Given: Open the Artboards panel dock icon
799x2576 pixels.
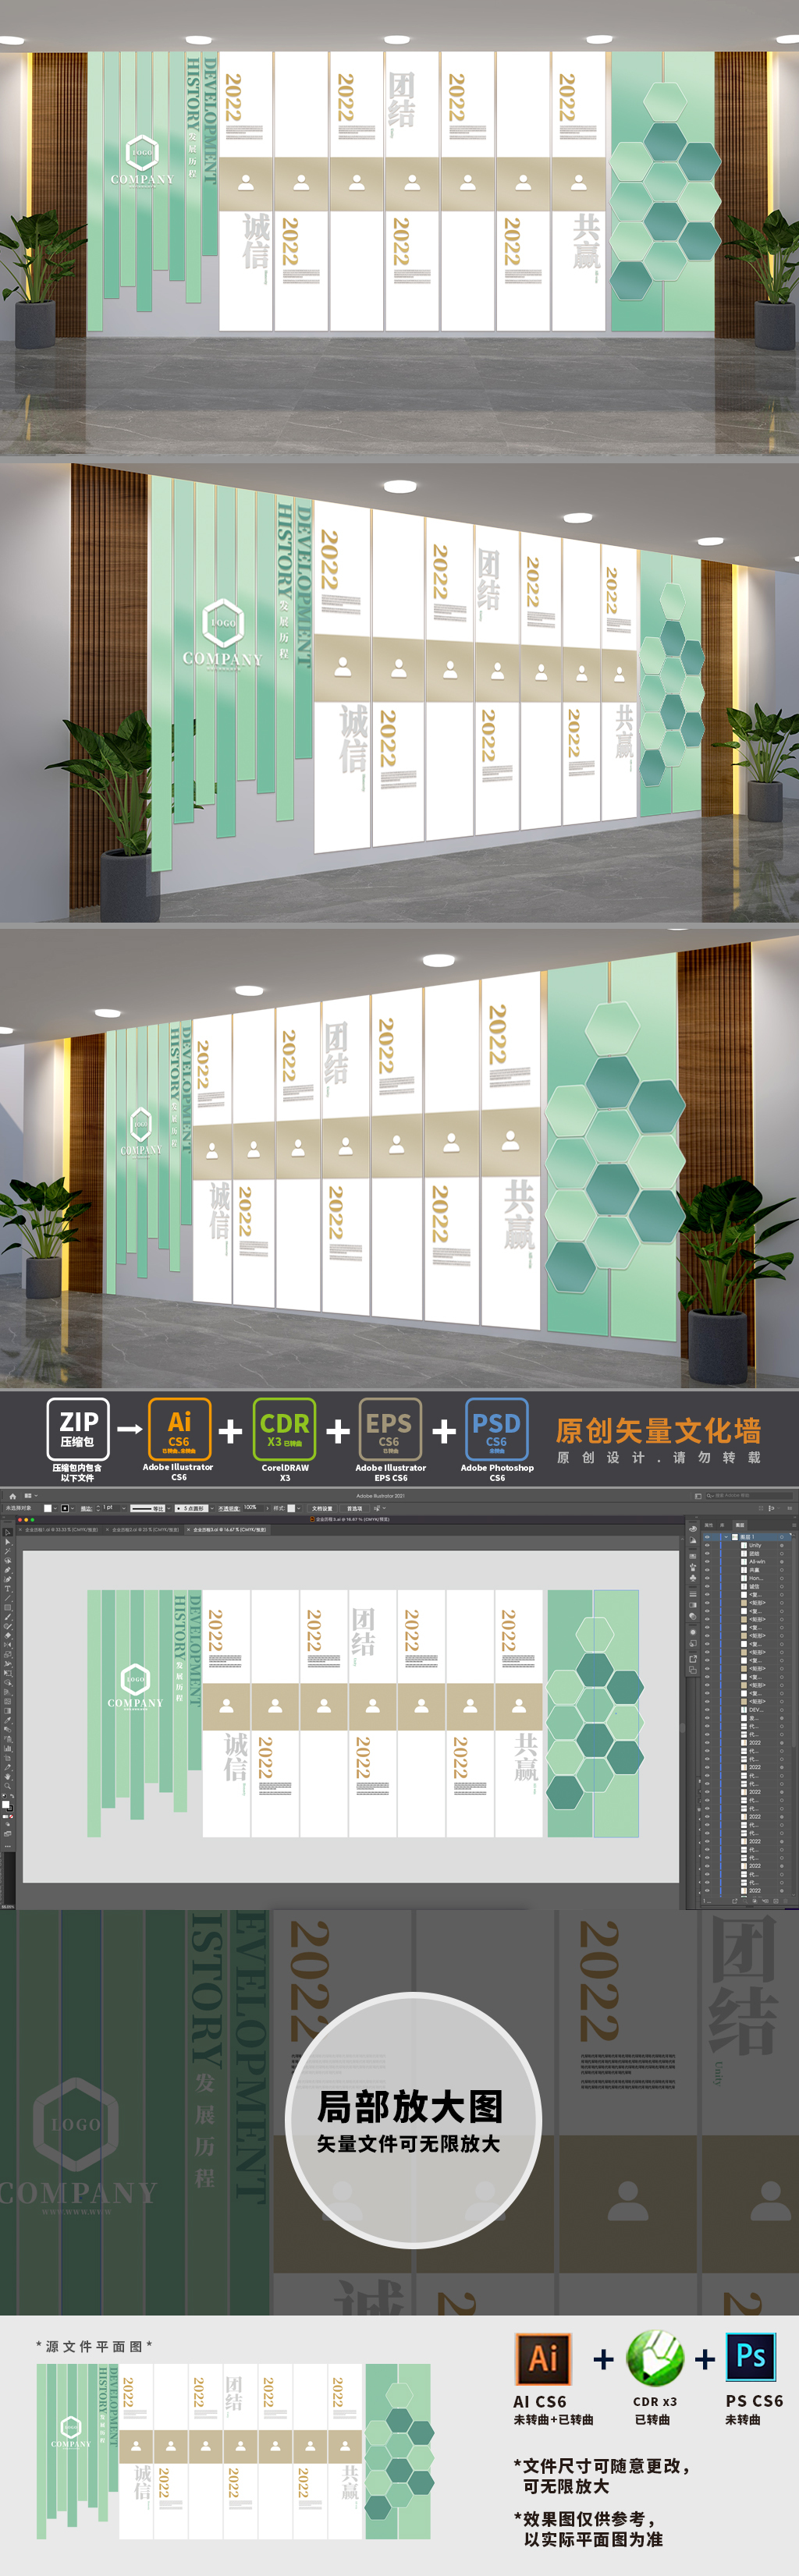Looking at the screenshot, I should pyautogui.click(x=693, y=1670).
